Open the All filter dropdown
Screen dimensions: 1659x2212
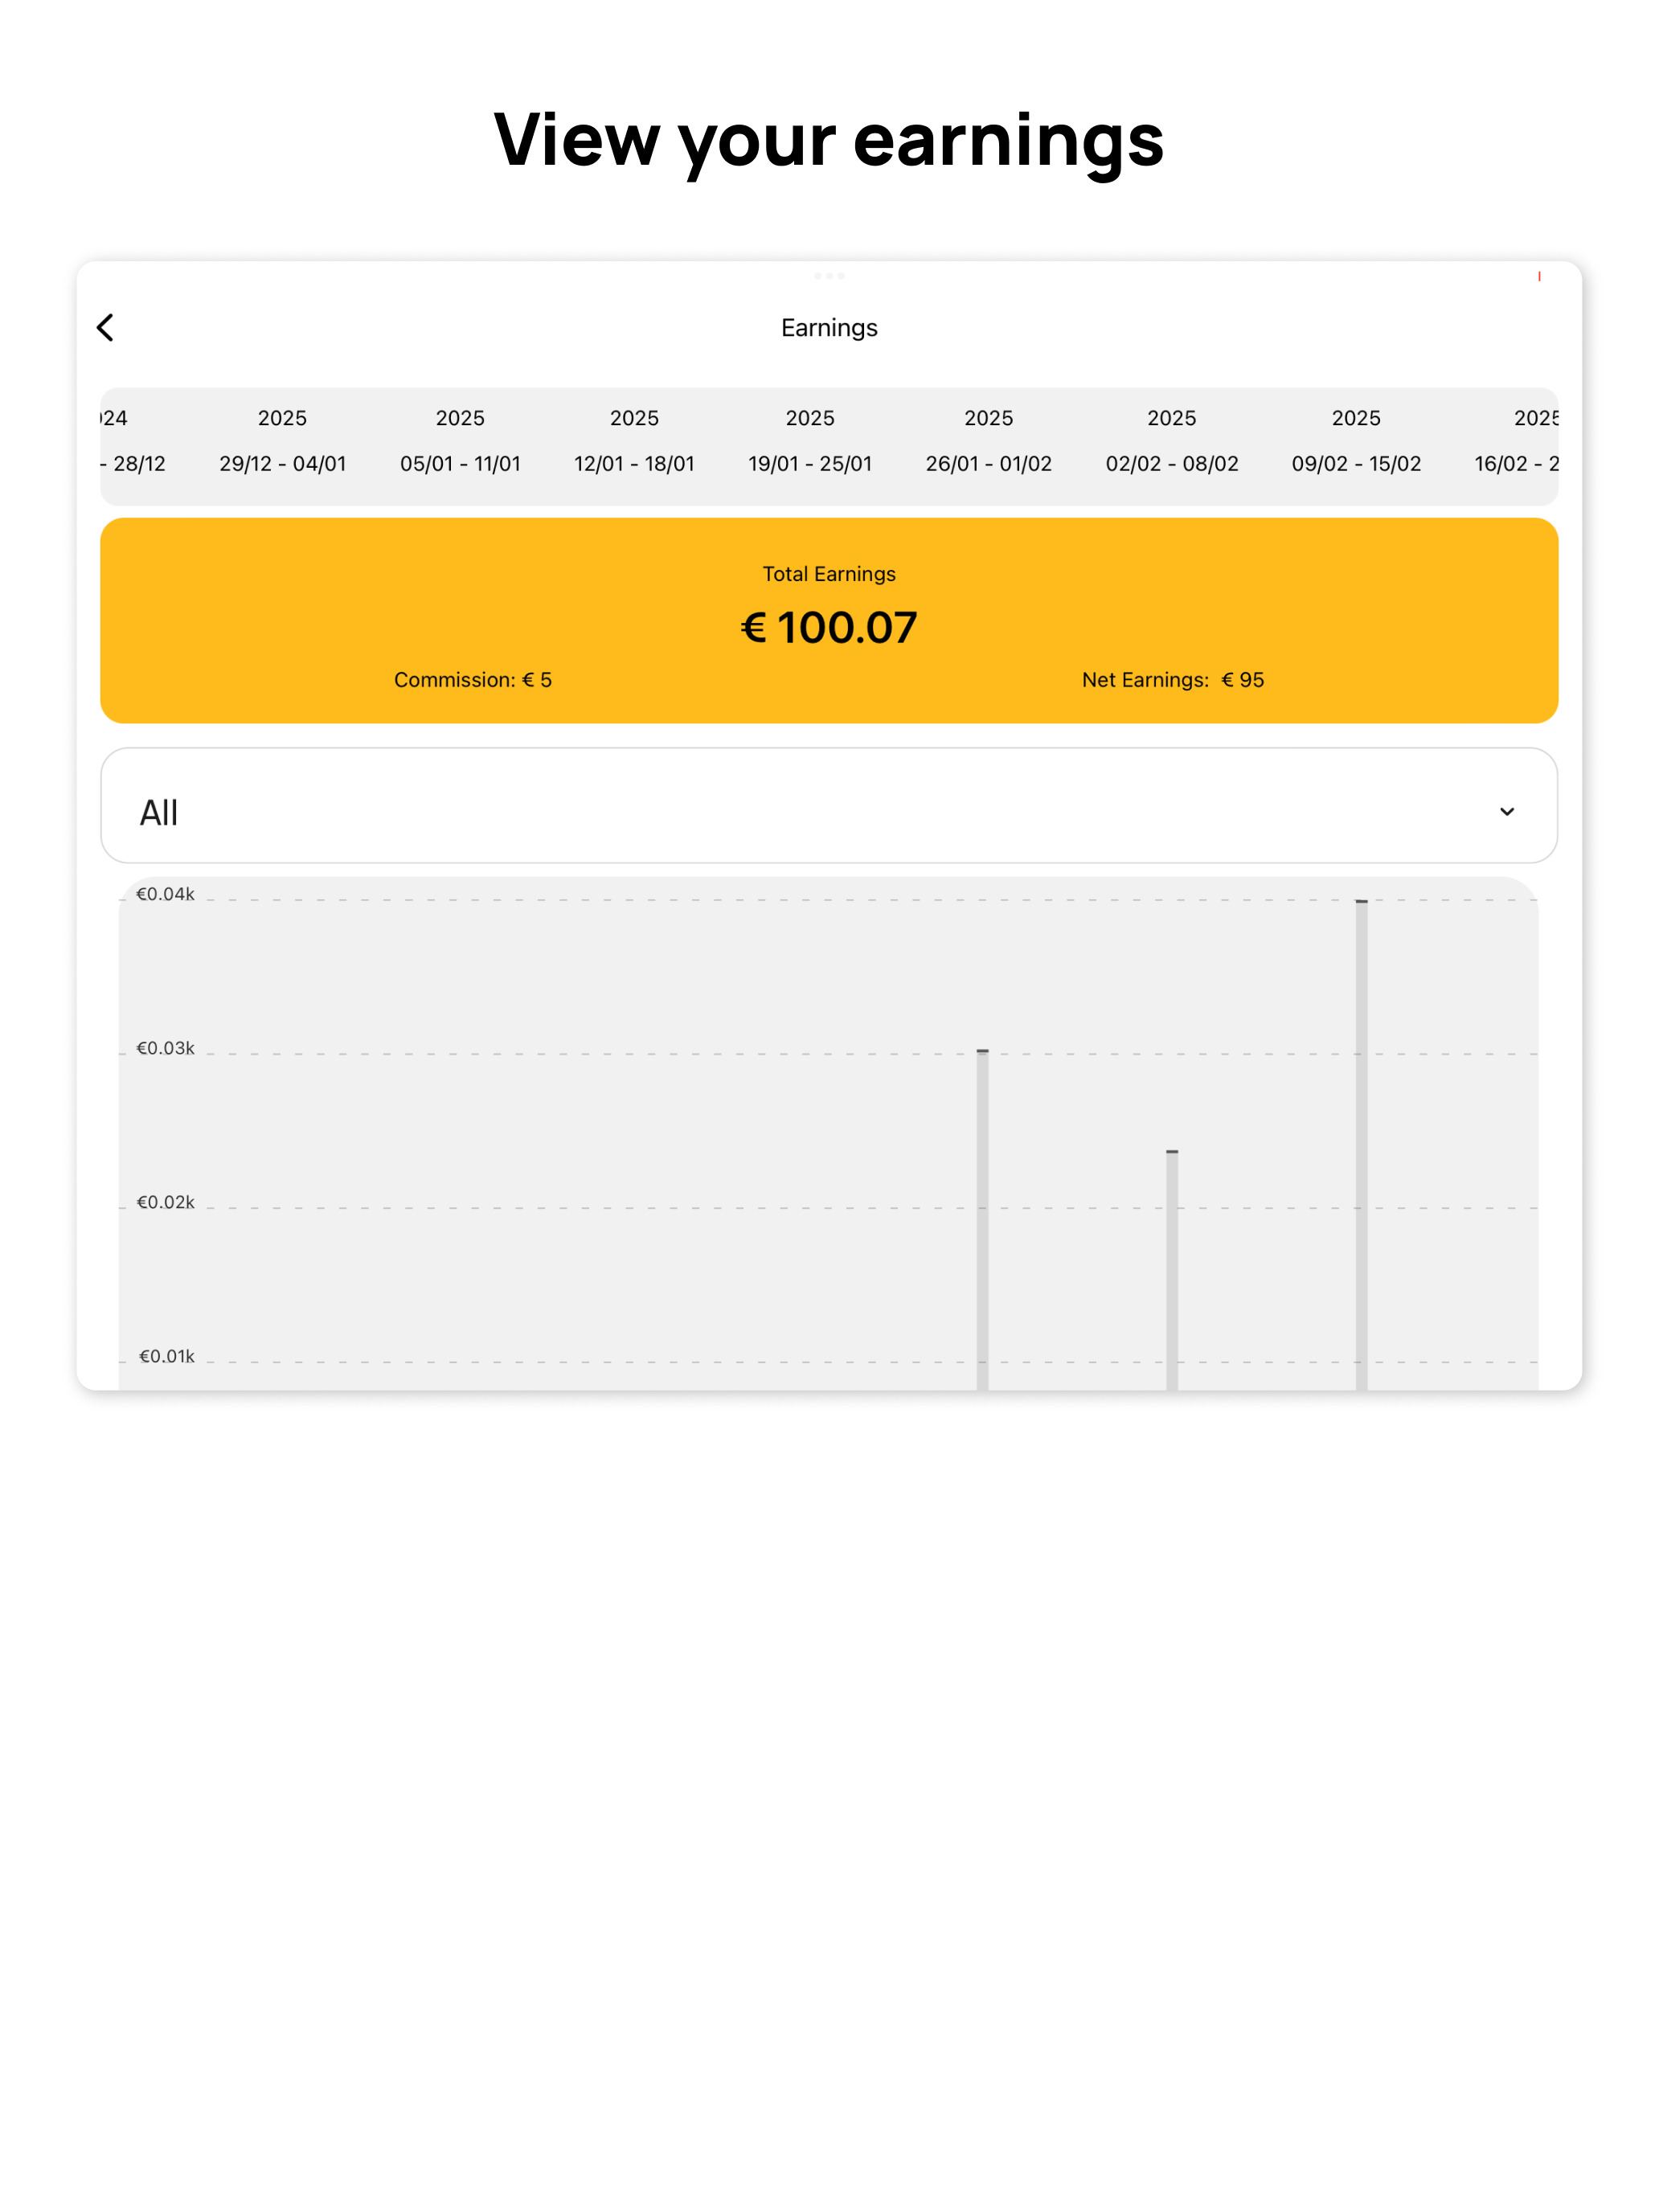(829, 806)
